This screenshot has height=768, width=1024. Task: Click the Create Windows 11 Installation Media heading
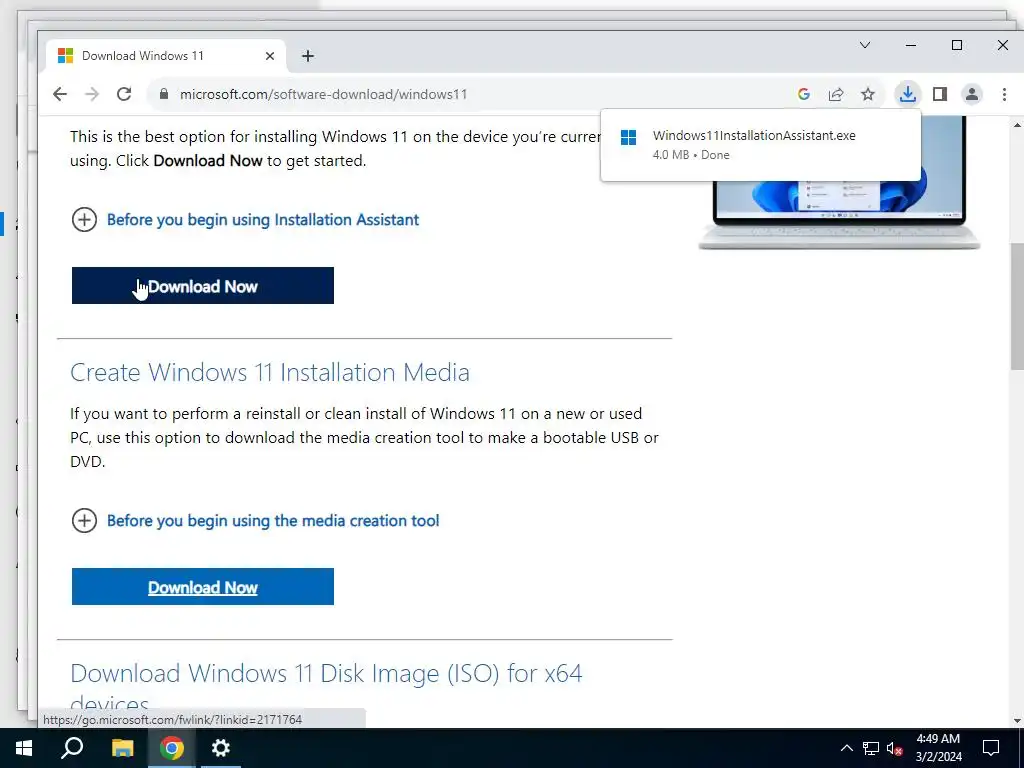(270, 372)
